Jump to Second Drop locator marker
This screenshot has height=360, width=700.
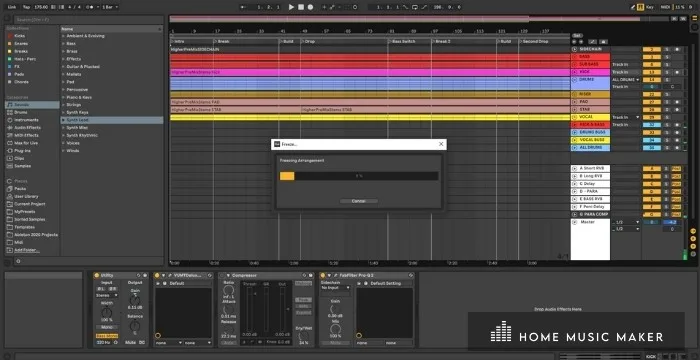click(x=534, y=42)
